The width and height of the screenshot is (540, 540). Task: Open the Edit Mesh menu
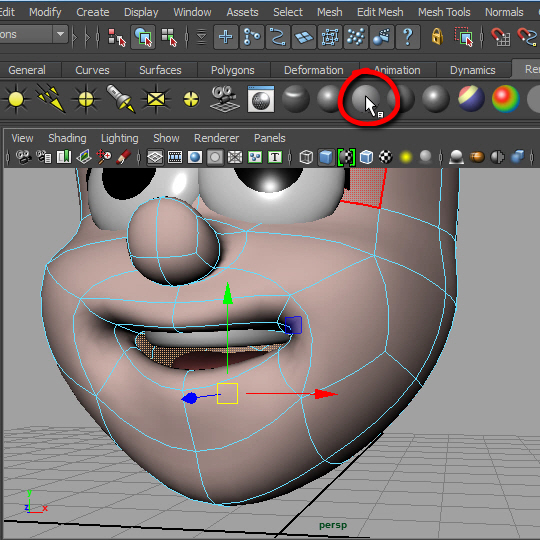pos(380,12)
